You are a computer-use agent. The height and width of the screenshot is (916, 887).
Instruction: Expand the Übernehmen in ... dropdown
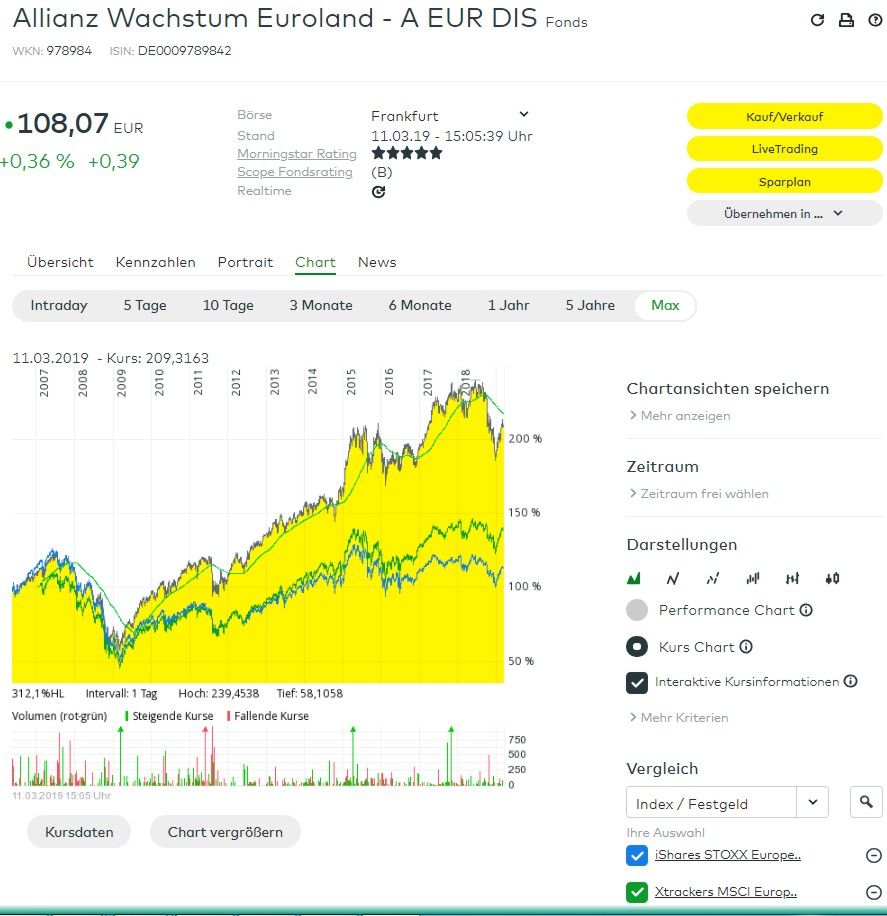(x=784, y=213)
